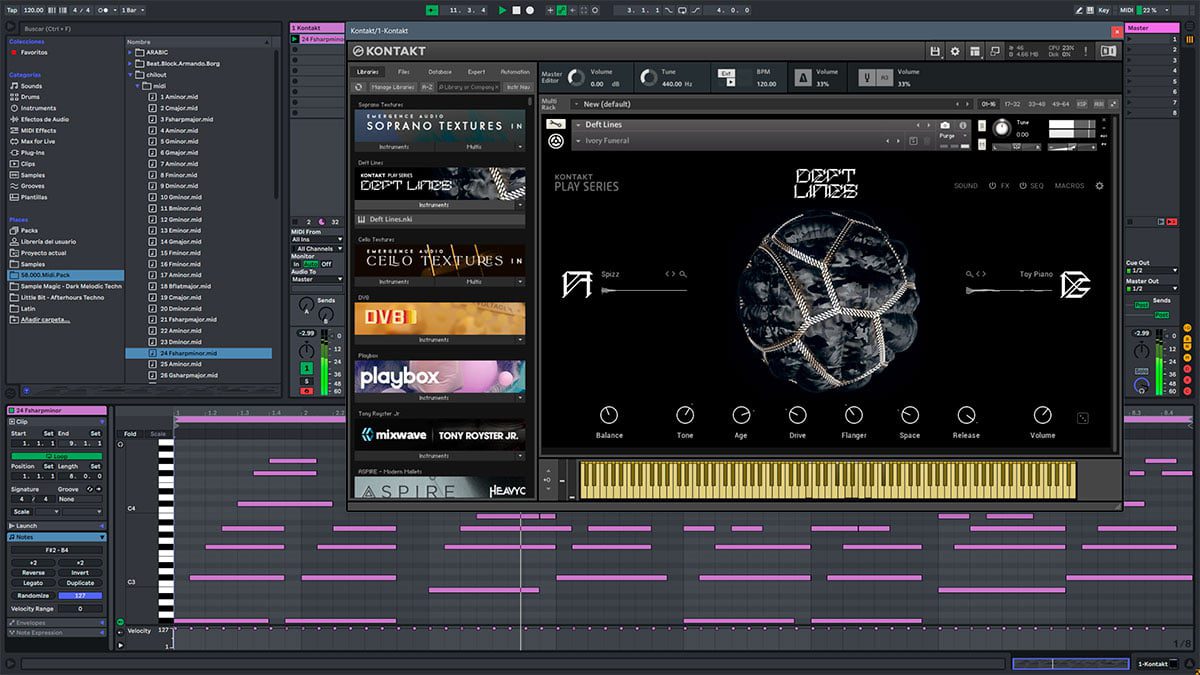Image resolution: width=1200 pixels, height=675 pixels.
Task: Click the Kontakt save disk icon
Action: point(935,51)
